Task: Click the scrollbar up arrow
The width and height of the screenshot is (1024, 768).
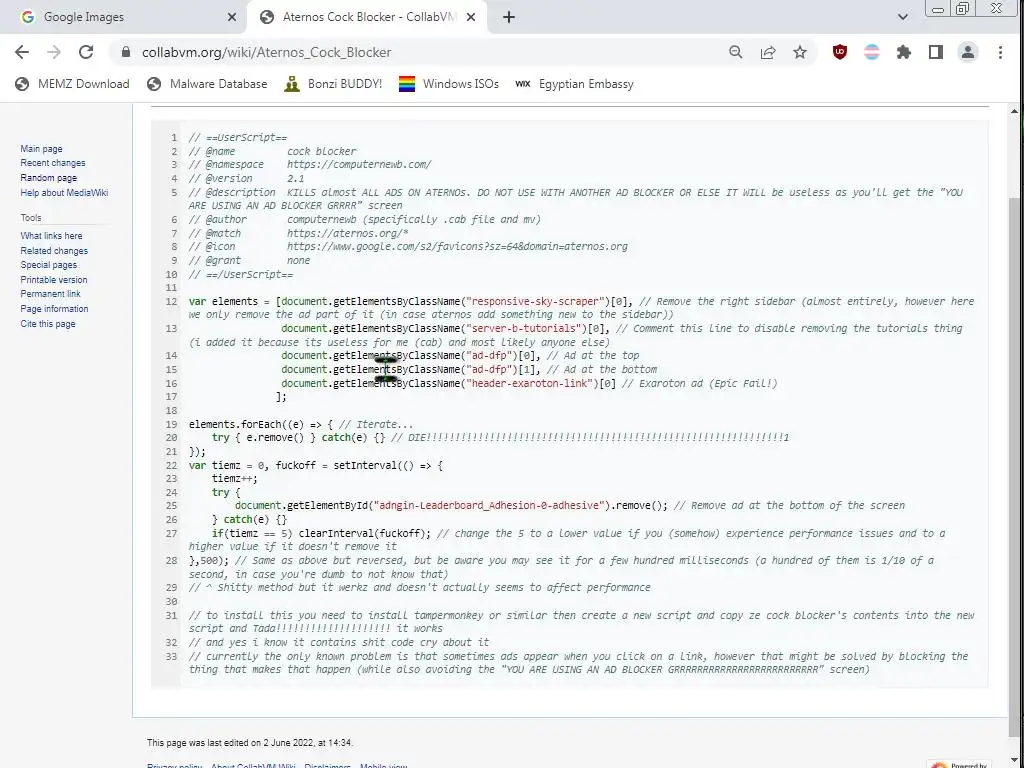Action: point(1014,112)
